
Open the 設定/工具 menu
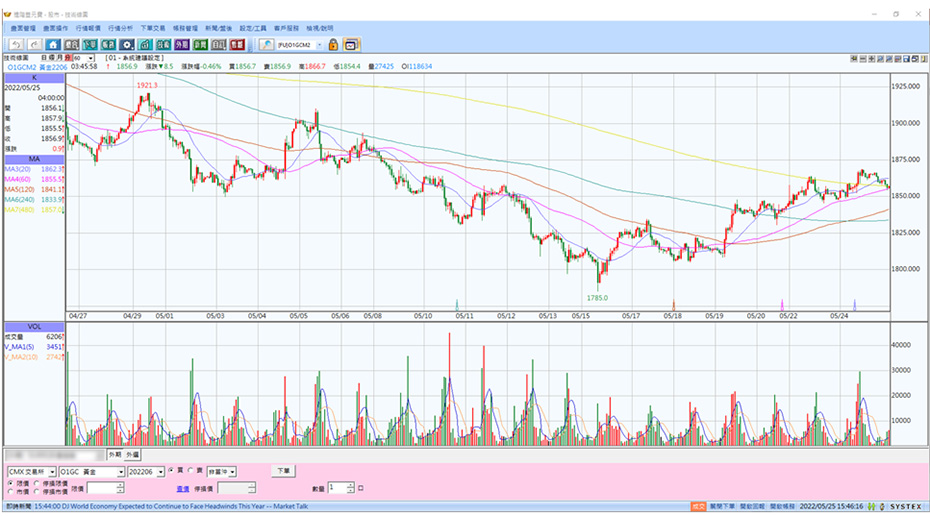(253, 28)
